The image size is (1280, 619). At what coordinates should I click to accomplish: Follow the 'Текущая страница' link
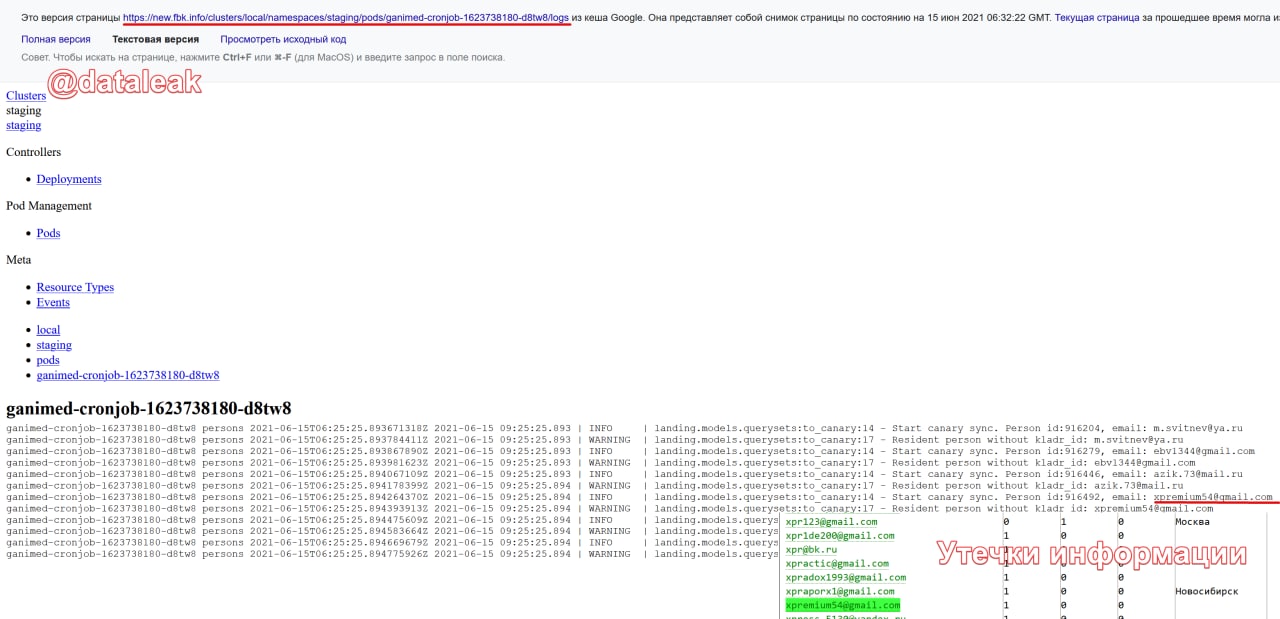click(1097, 18)
